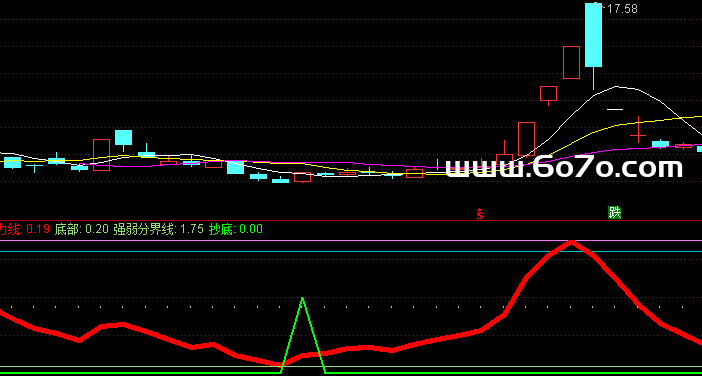Viewport: 702px width, 376px height.
Task: Click the green 抄底 spike peak
Action: pos(303,298)
